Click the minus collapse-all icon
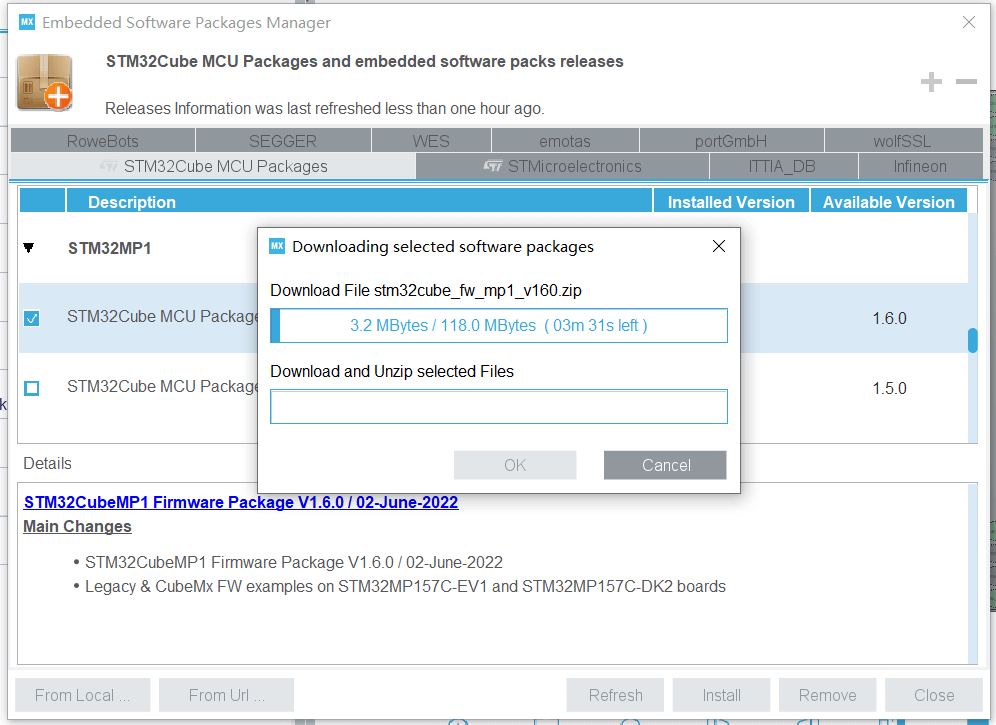The width and height of the screenshot is (996, 725). click(x=966, y=81)
